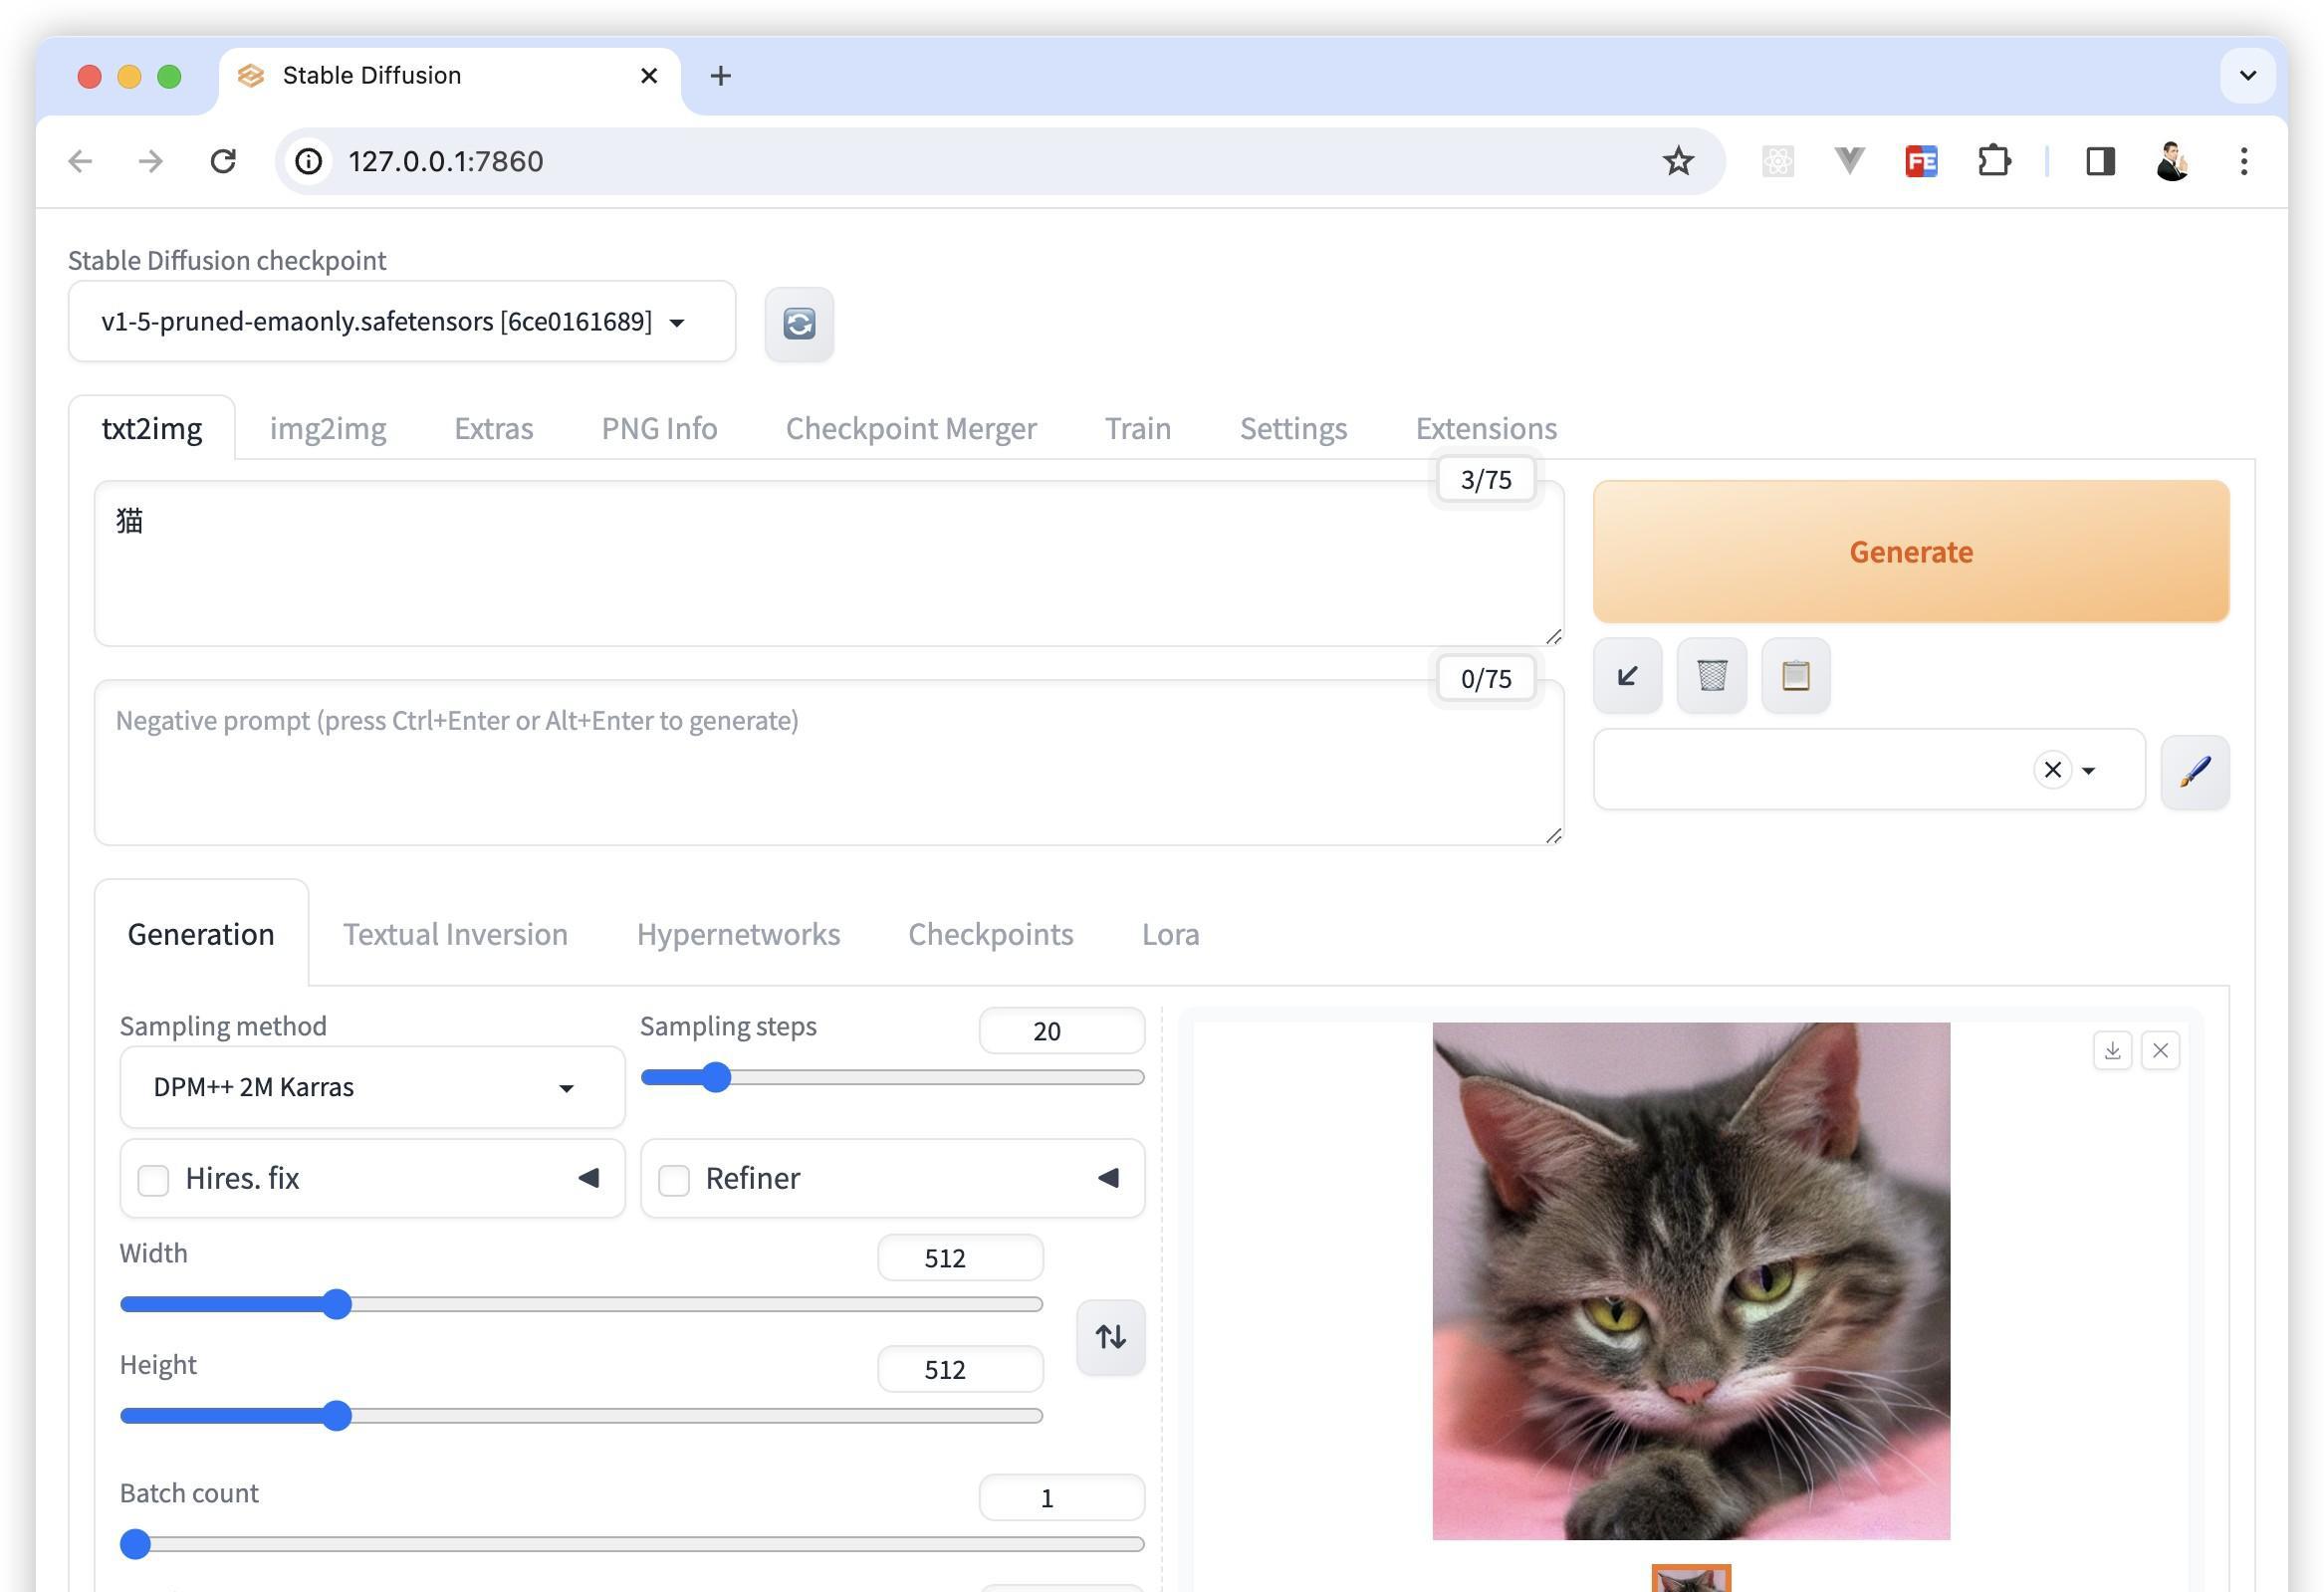Expand the Refiner section arrow
Screen dimensions: 2324x1592
pyautogui.click(x=1108, y=1178)
